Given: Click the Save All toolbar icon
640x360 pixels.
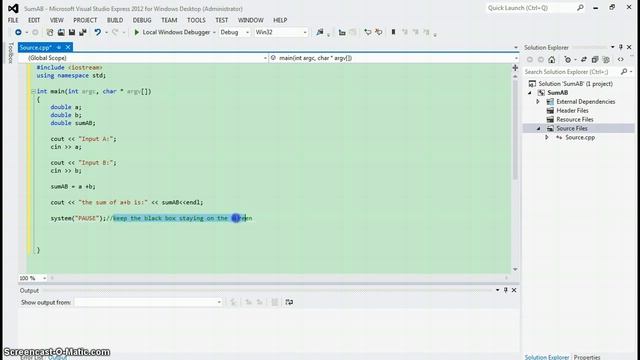Looking at the screenshot, I should (x=83, y=32).
